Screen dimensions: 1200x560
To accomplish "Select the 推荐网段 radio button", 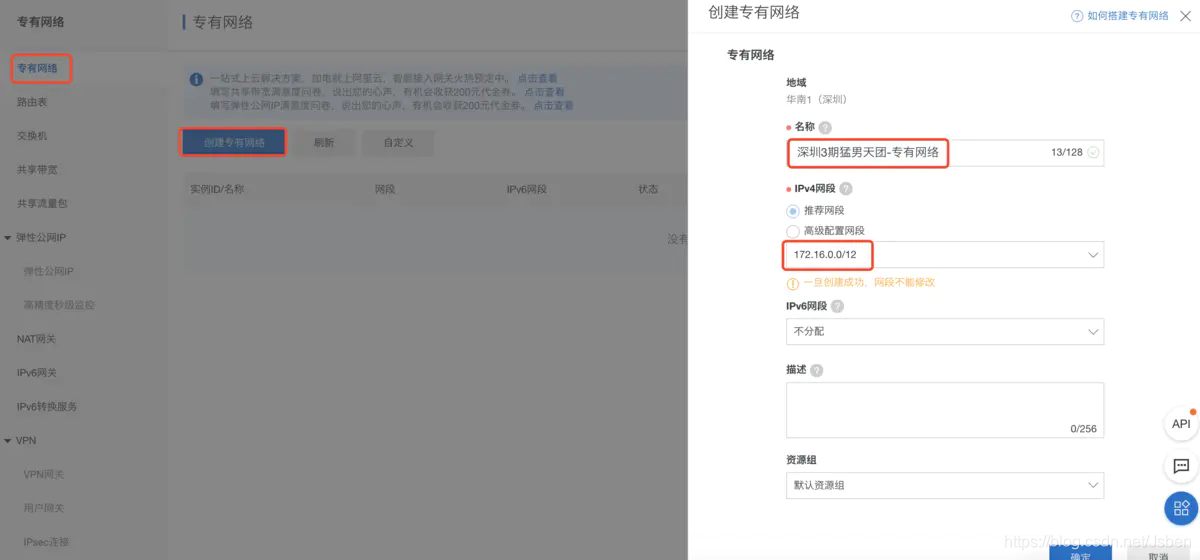I will [x=793, y=211].
